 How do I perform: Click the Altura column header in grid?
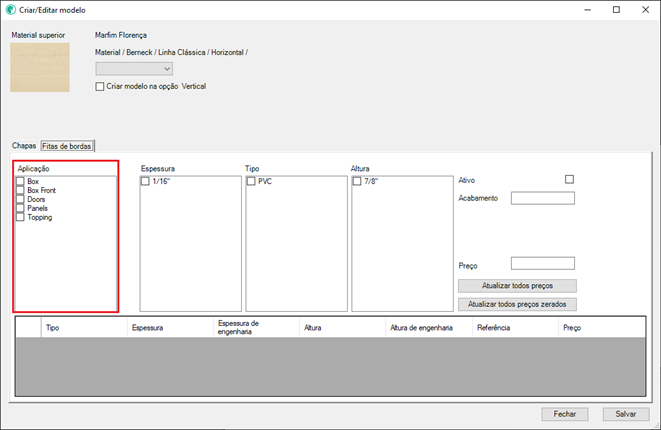(x=342, y=328)
